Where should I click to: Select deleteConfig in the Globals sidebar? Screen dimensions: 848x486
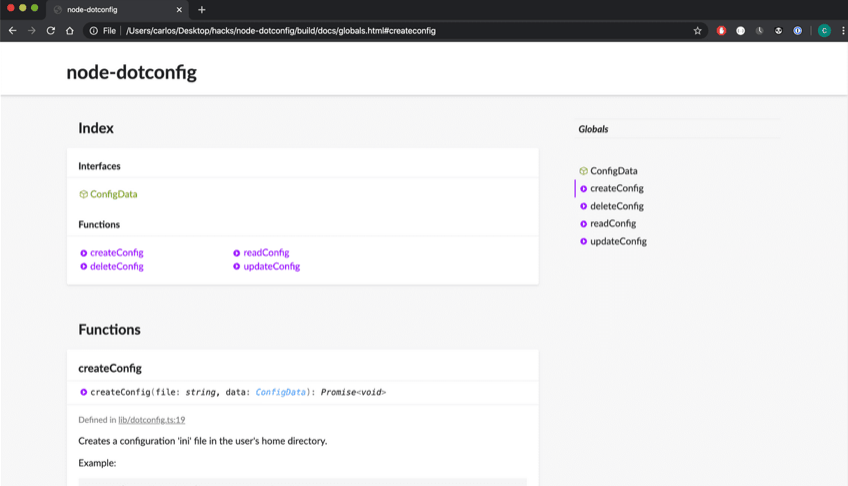click(616, 206)
